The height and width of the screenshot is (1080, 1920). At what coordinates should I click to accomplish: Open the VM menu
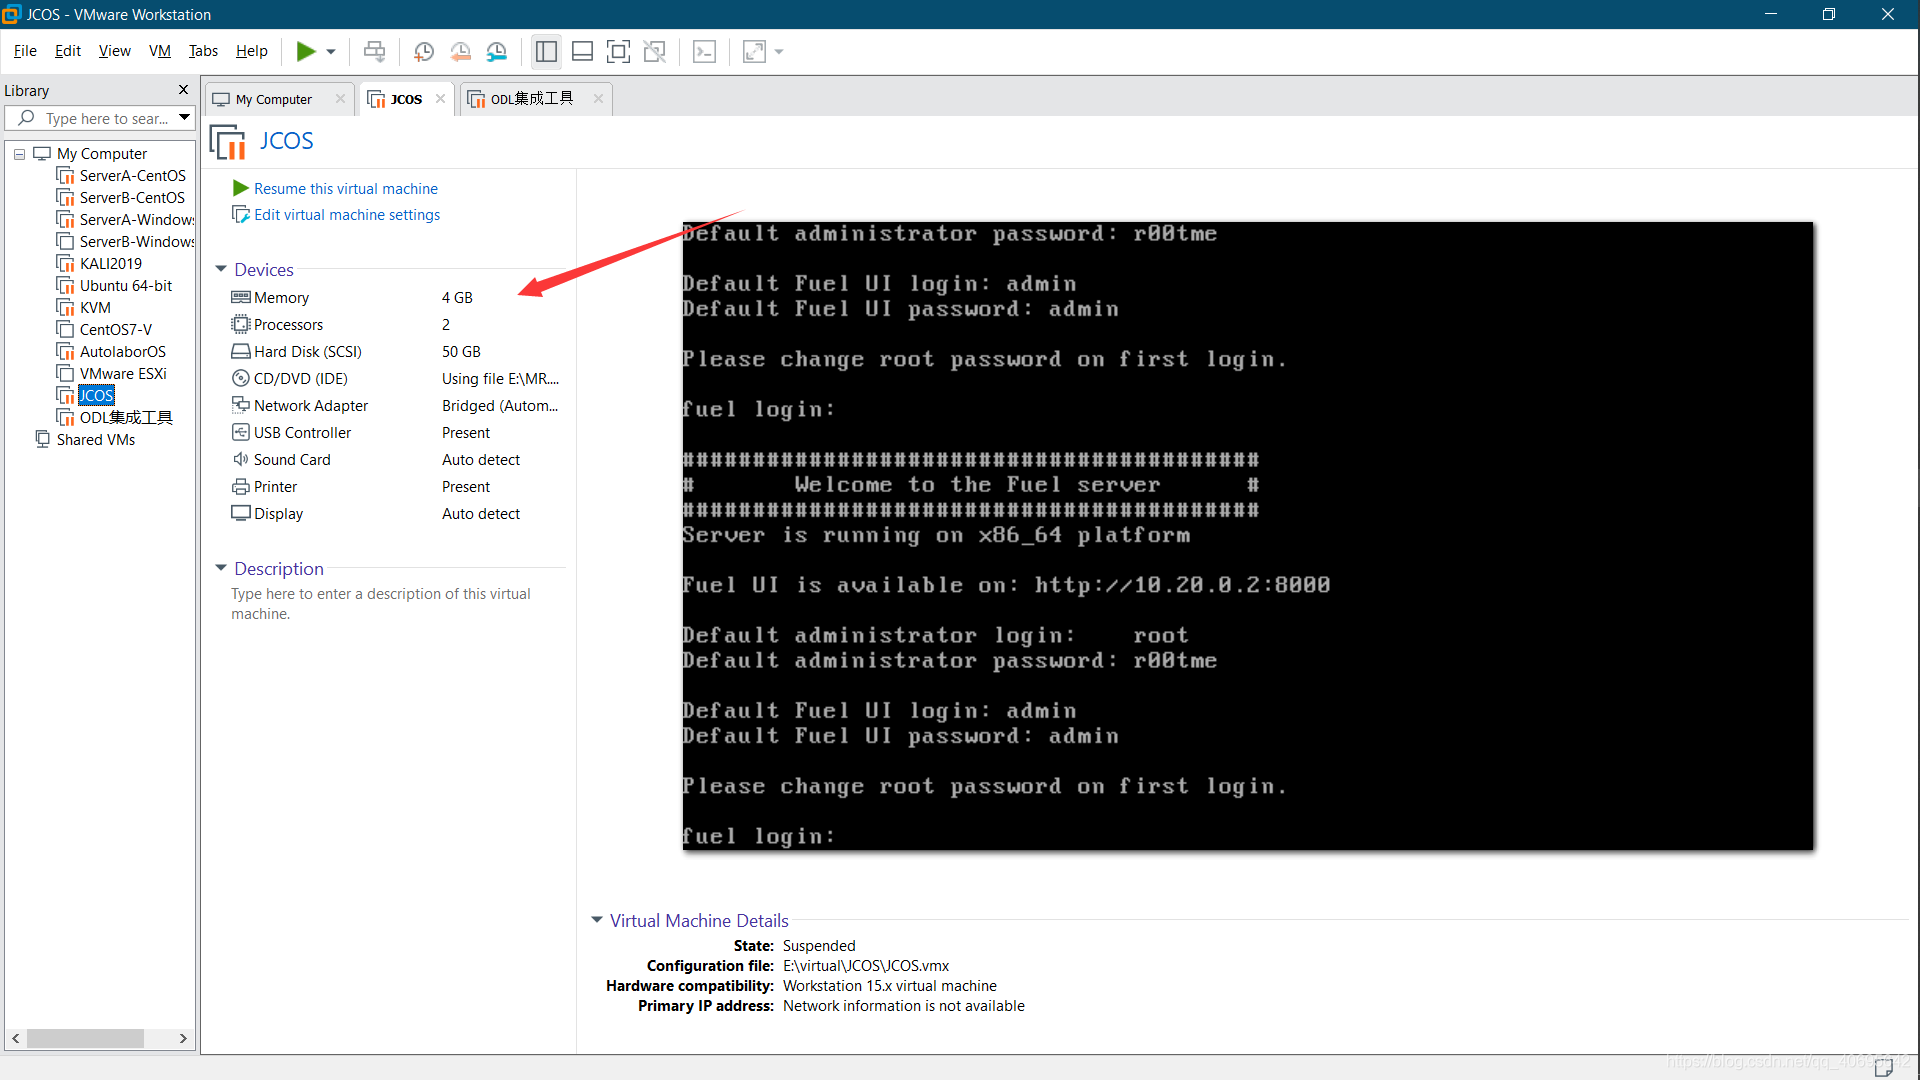(160, 51)
